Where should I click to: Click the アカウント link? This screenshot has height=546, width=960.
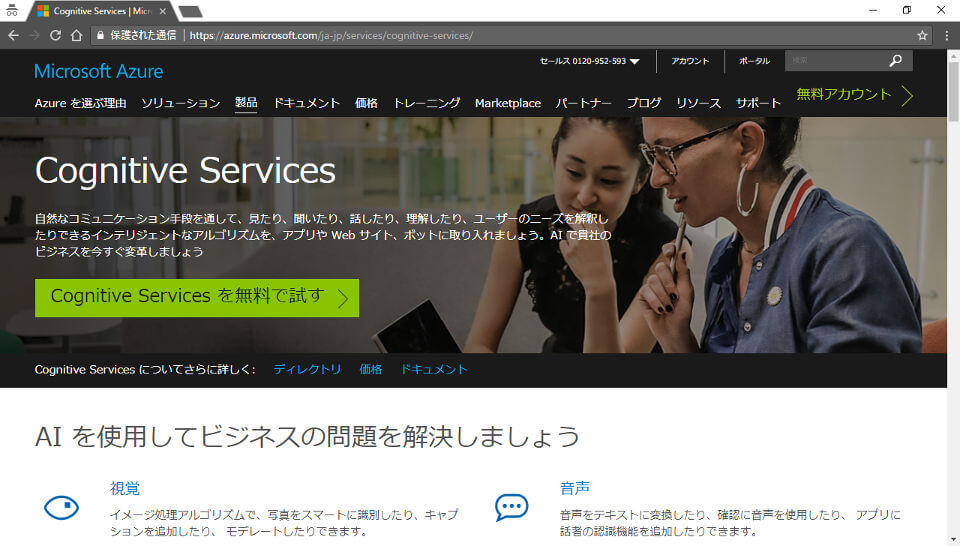pos(690,61)
